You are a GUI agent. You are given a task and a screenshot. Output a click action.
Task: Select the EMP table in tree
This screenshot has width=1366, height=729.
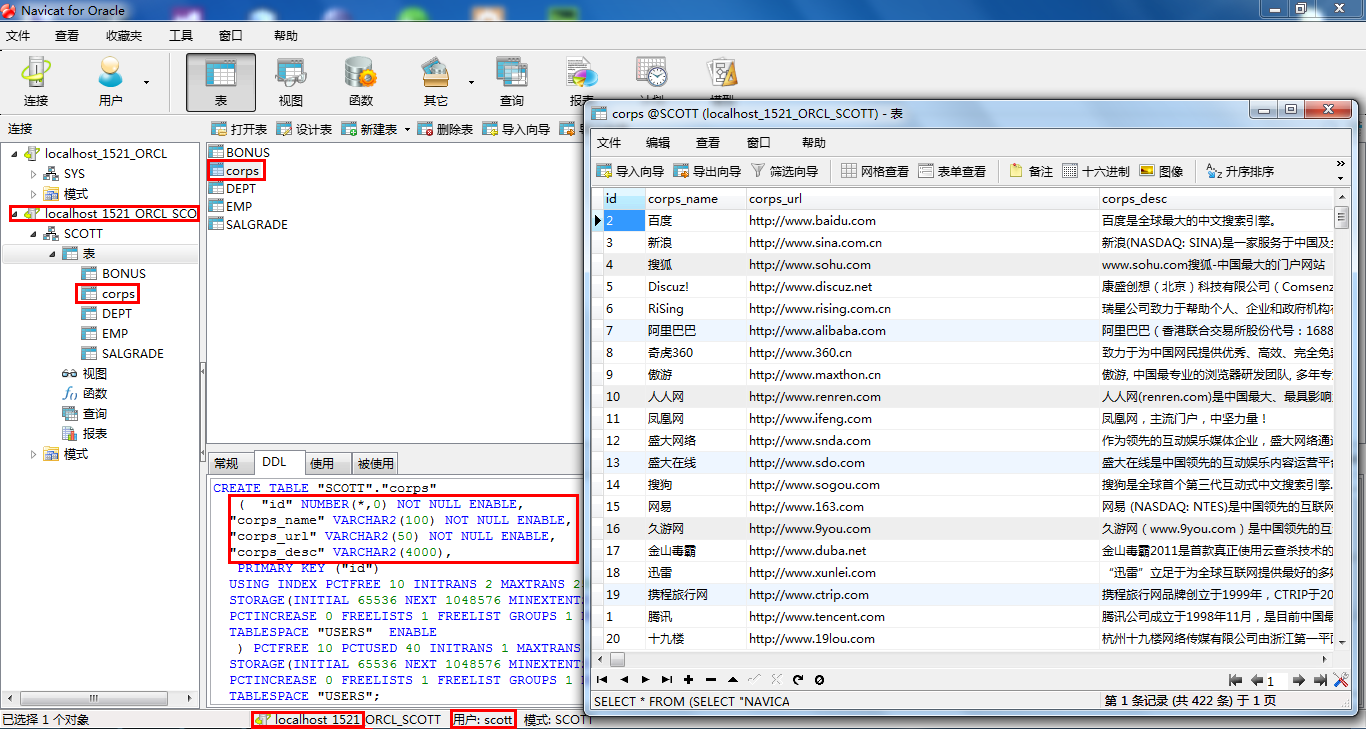[x=115, y=333]
